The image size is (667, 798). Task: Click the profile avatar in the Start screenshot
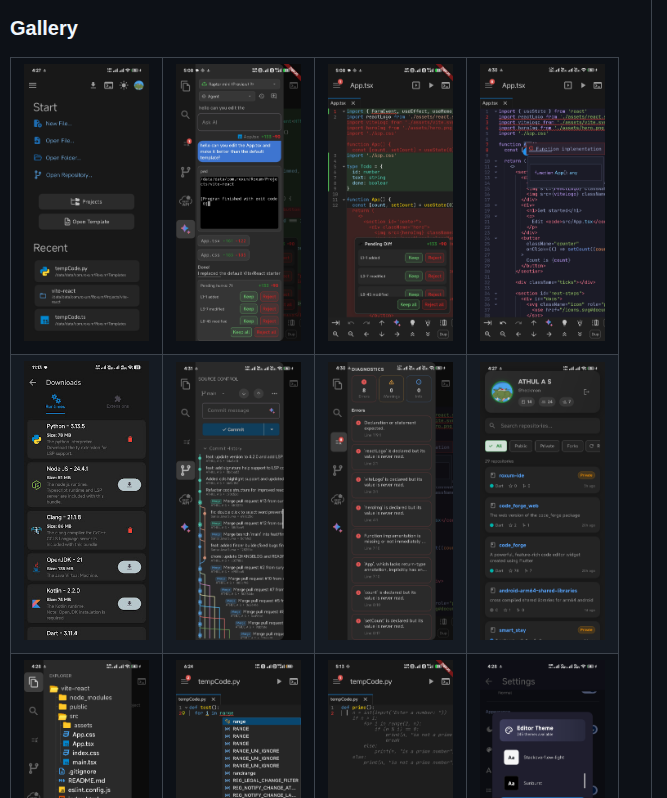[138, 86]
